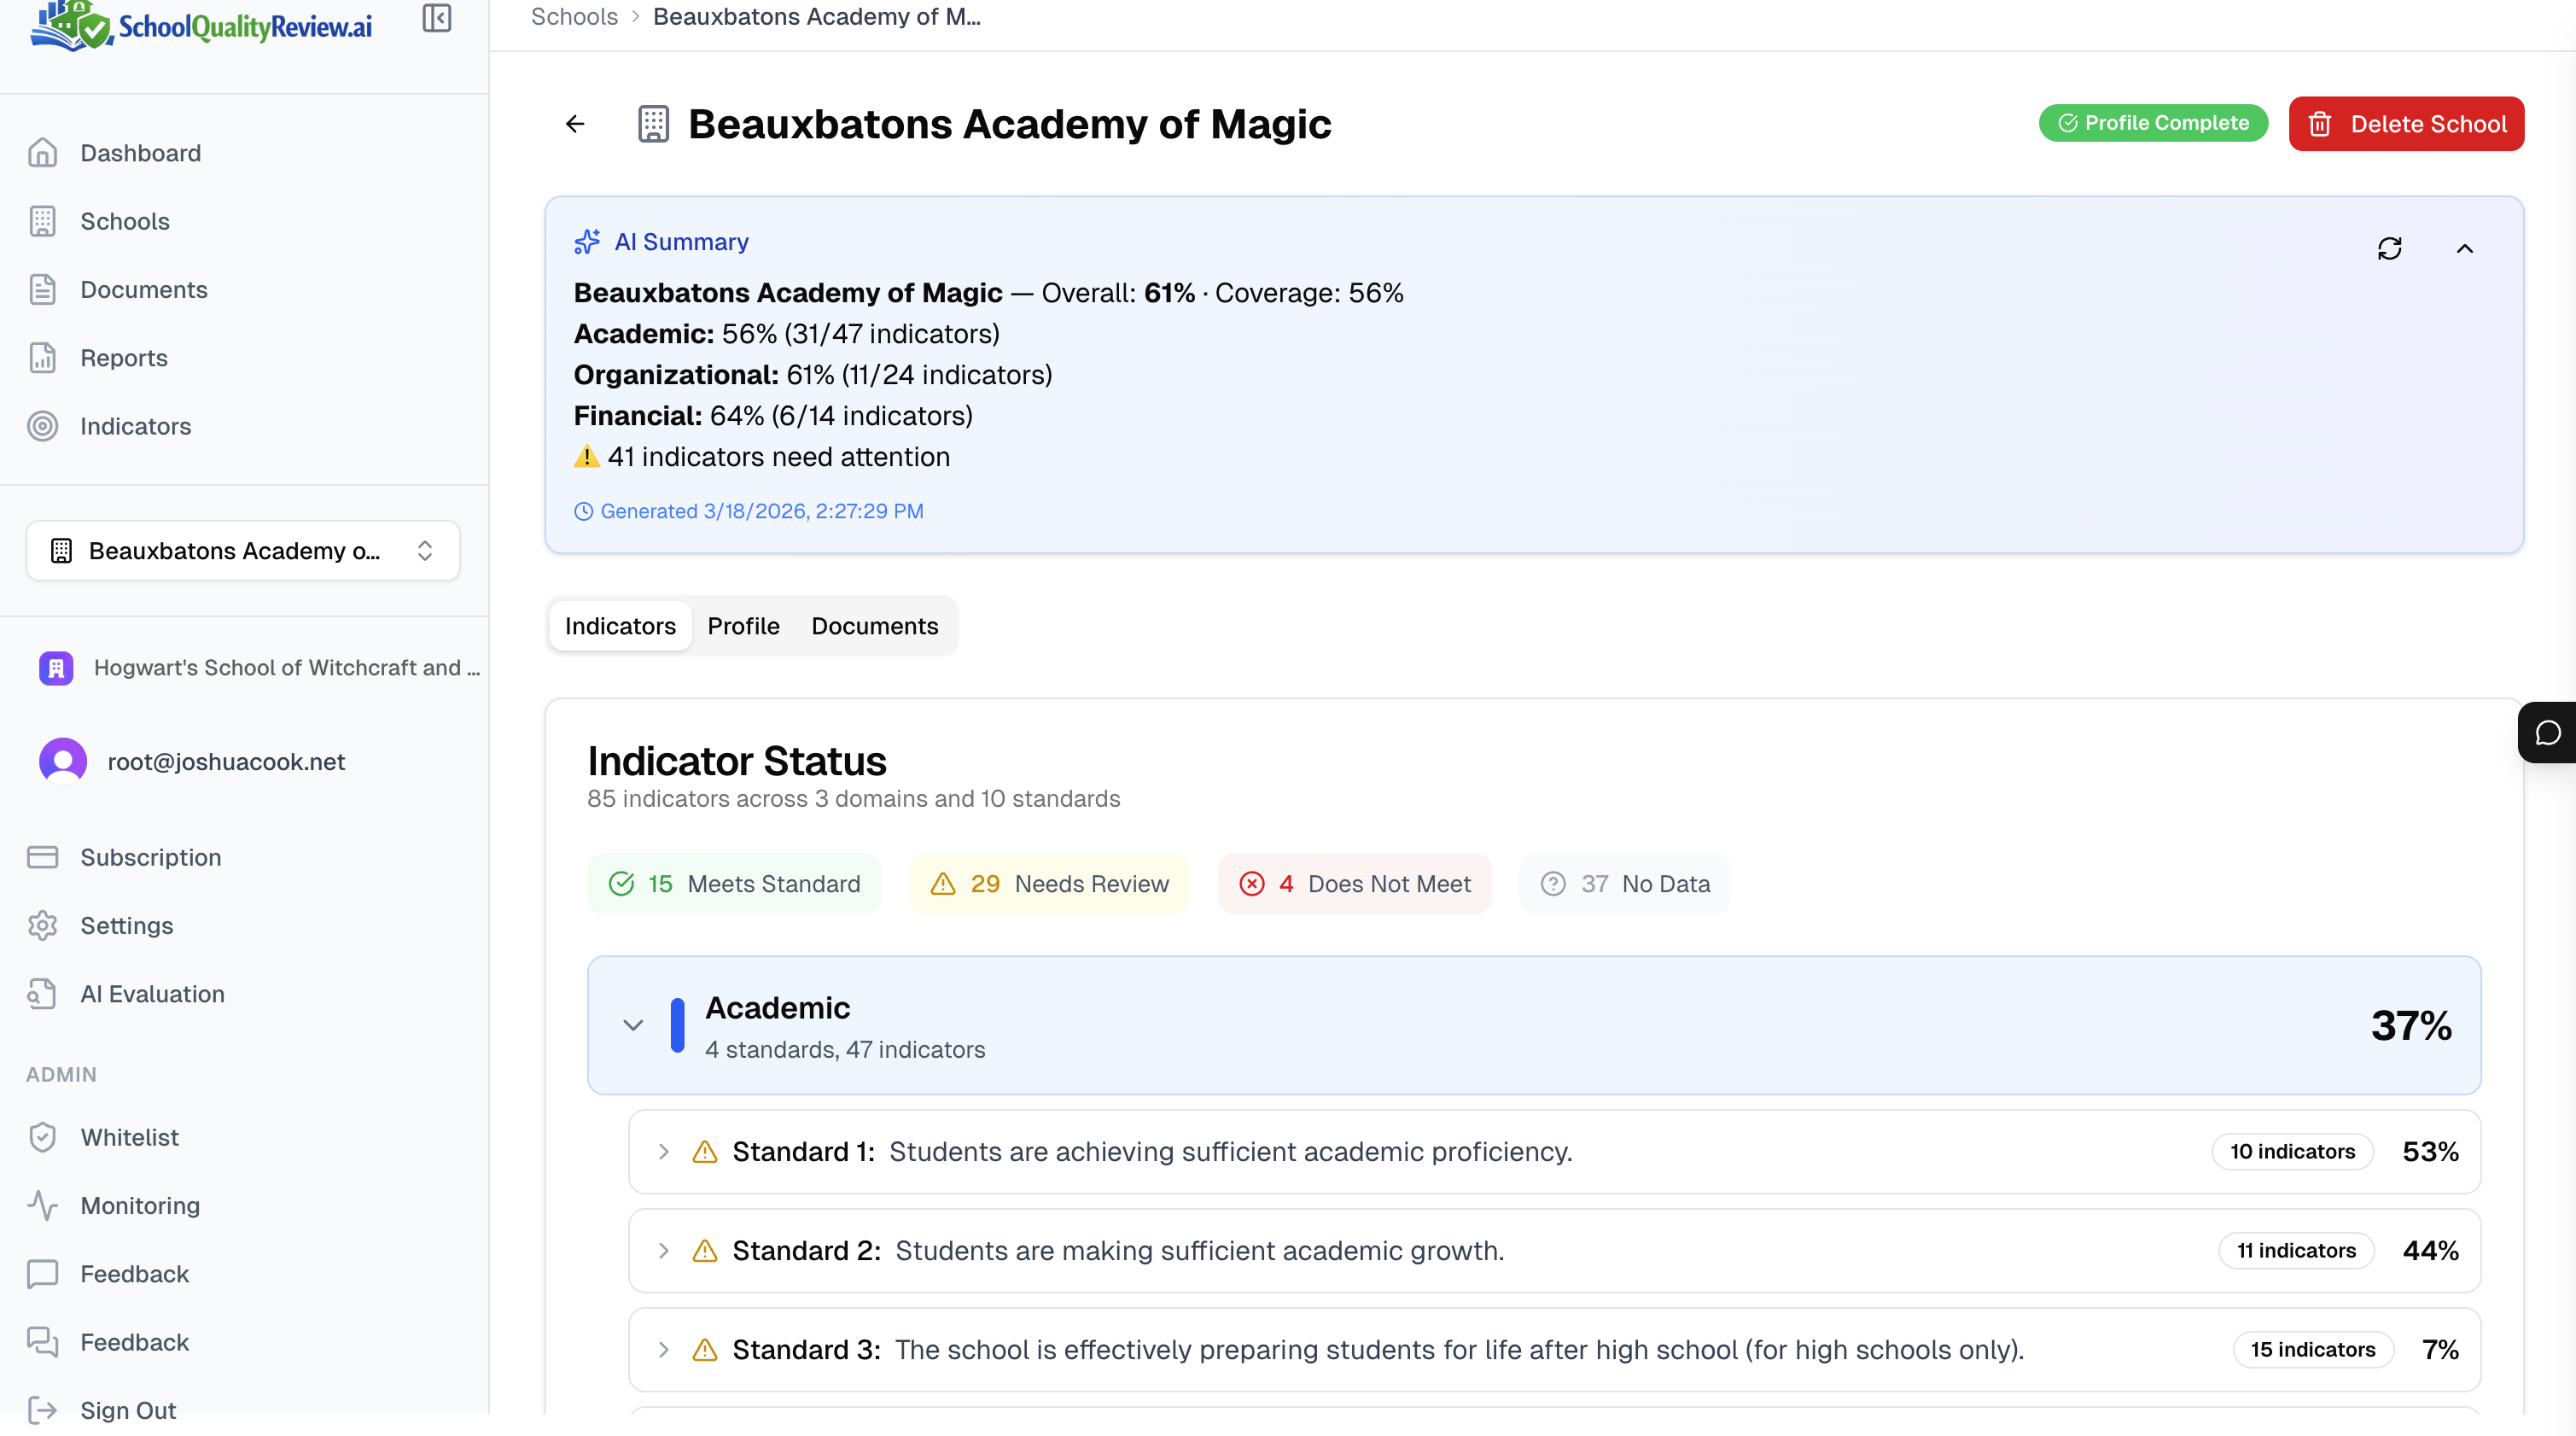This screenshot has height=1436, width=2576.
Task: Open the Dashboard from the sidebar
Action: 140,153
